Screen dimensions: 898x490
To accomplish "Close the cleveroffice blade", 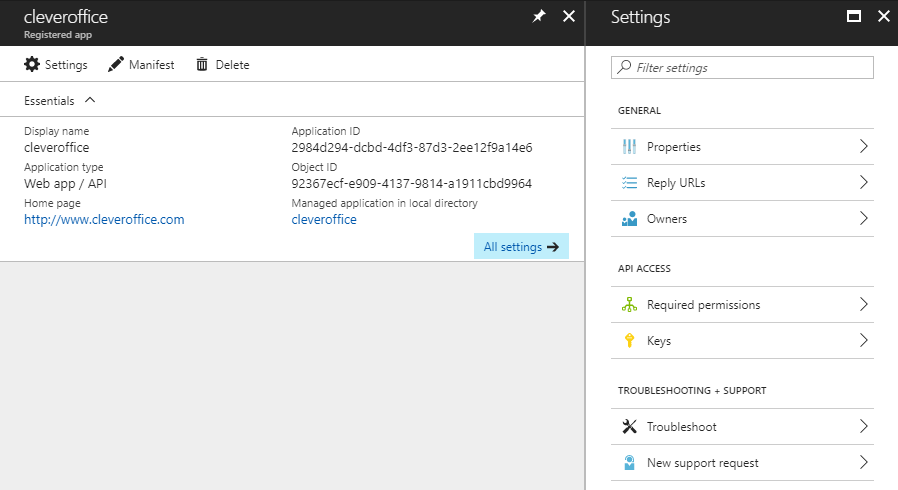I will point(569,17).
